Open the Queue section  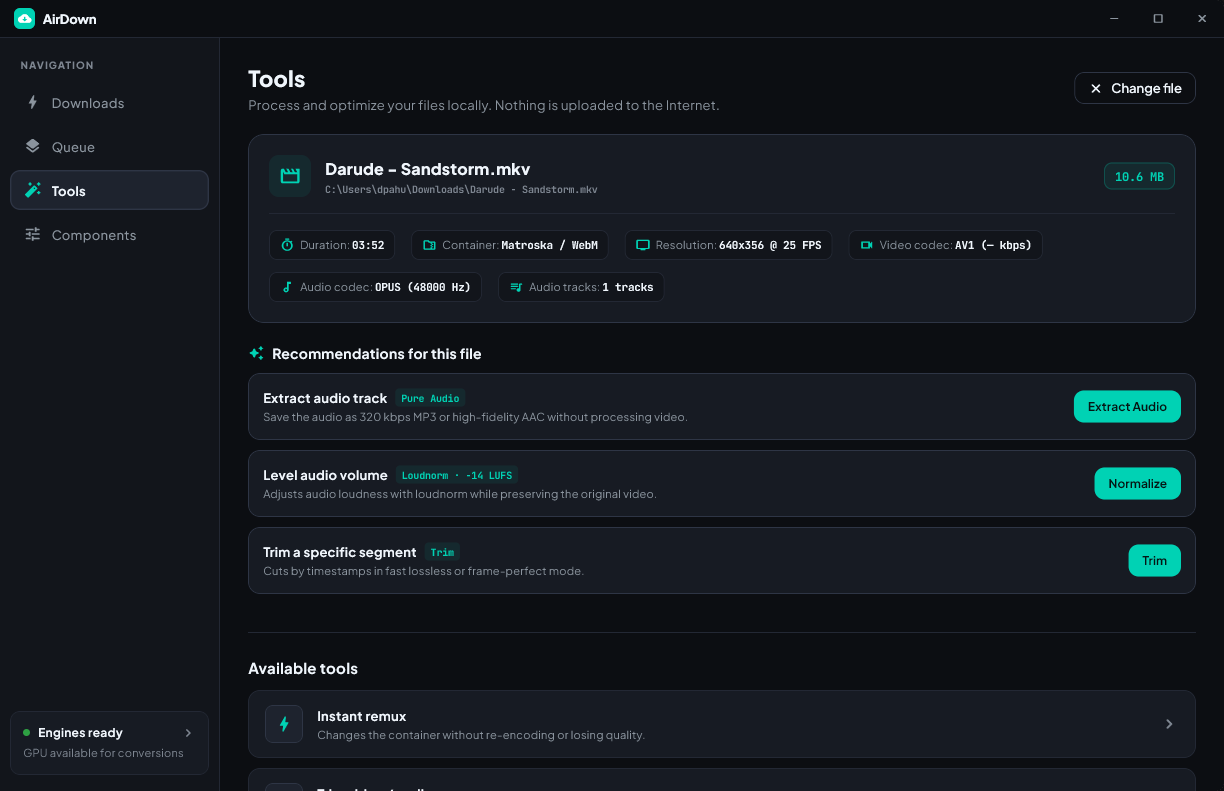pos(109,147)
